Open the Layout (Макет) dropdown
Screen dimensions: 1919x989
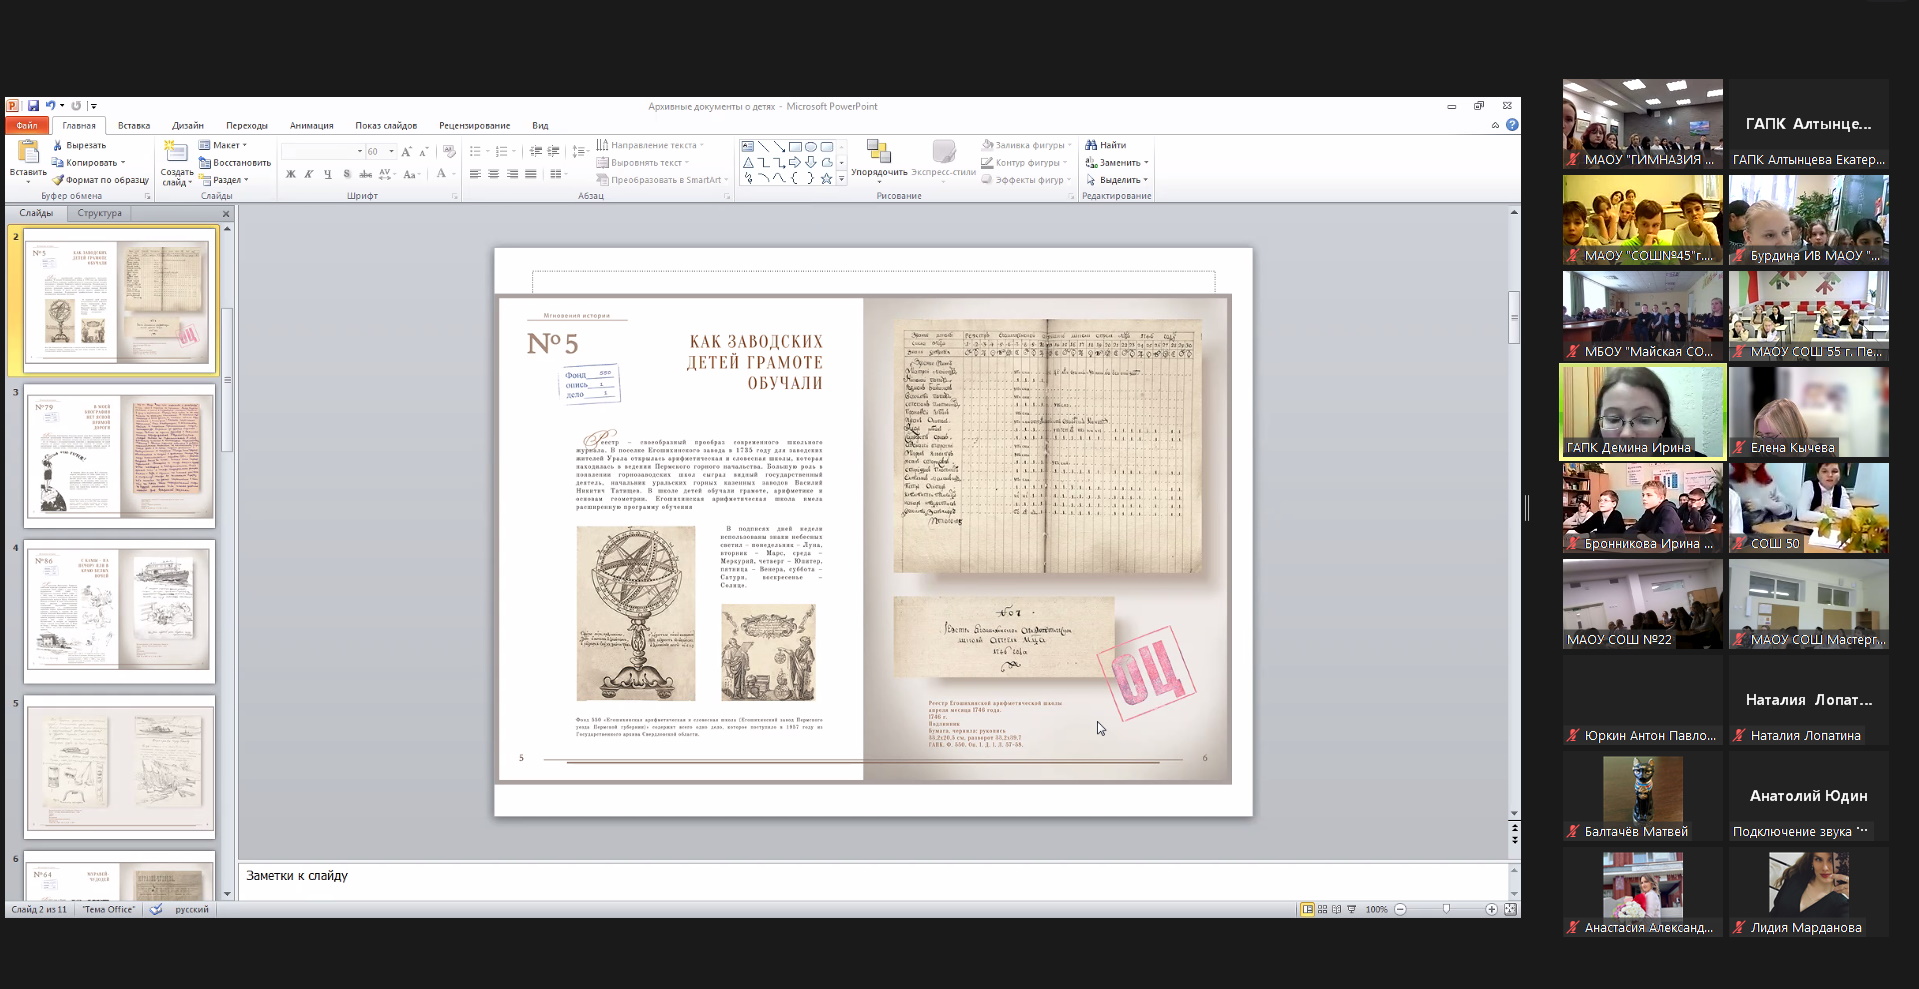226,145
